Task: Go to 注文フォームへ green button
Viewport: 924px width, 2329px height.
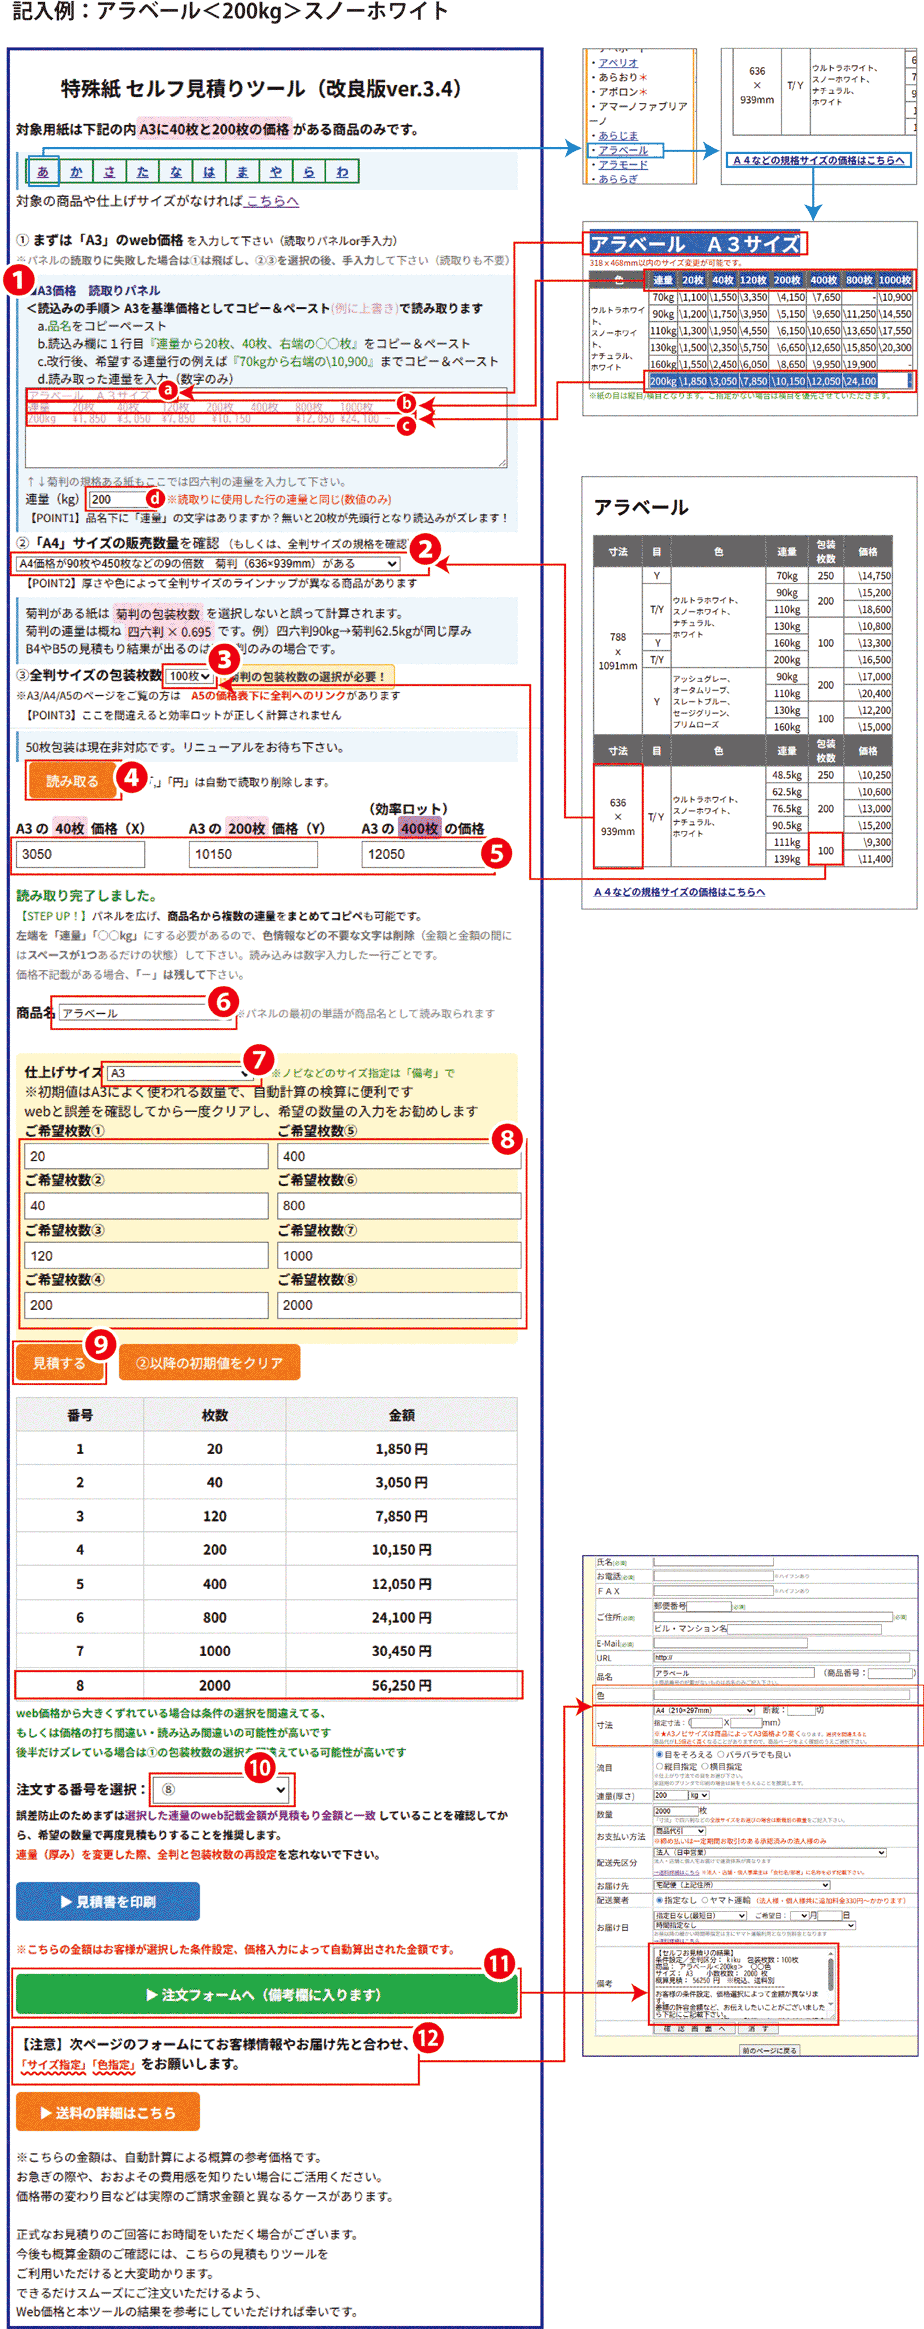Action: tap(267, 1995)
